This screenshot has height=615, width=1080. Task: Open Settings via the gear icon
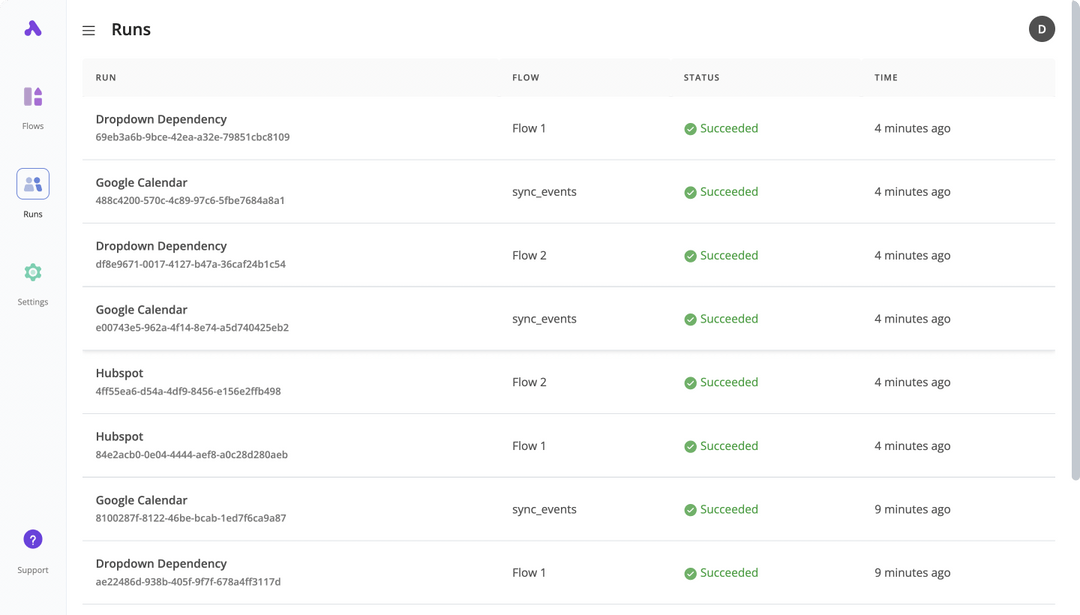tap(32, 271)
